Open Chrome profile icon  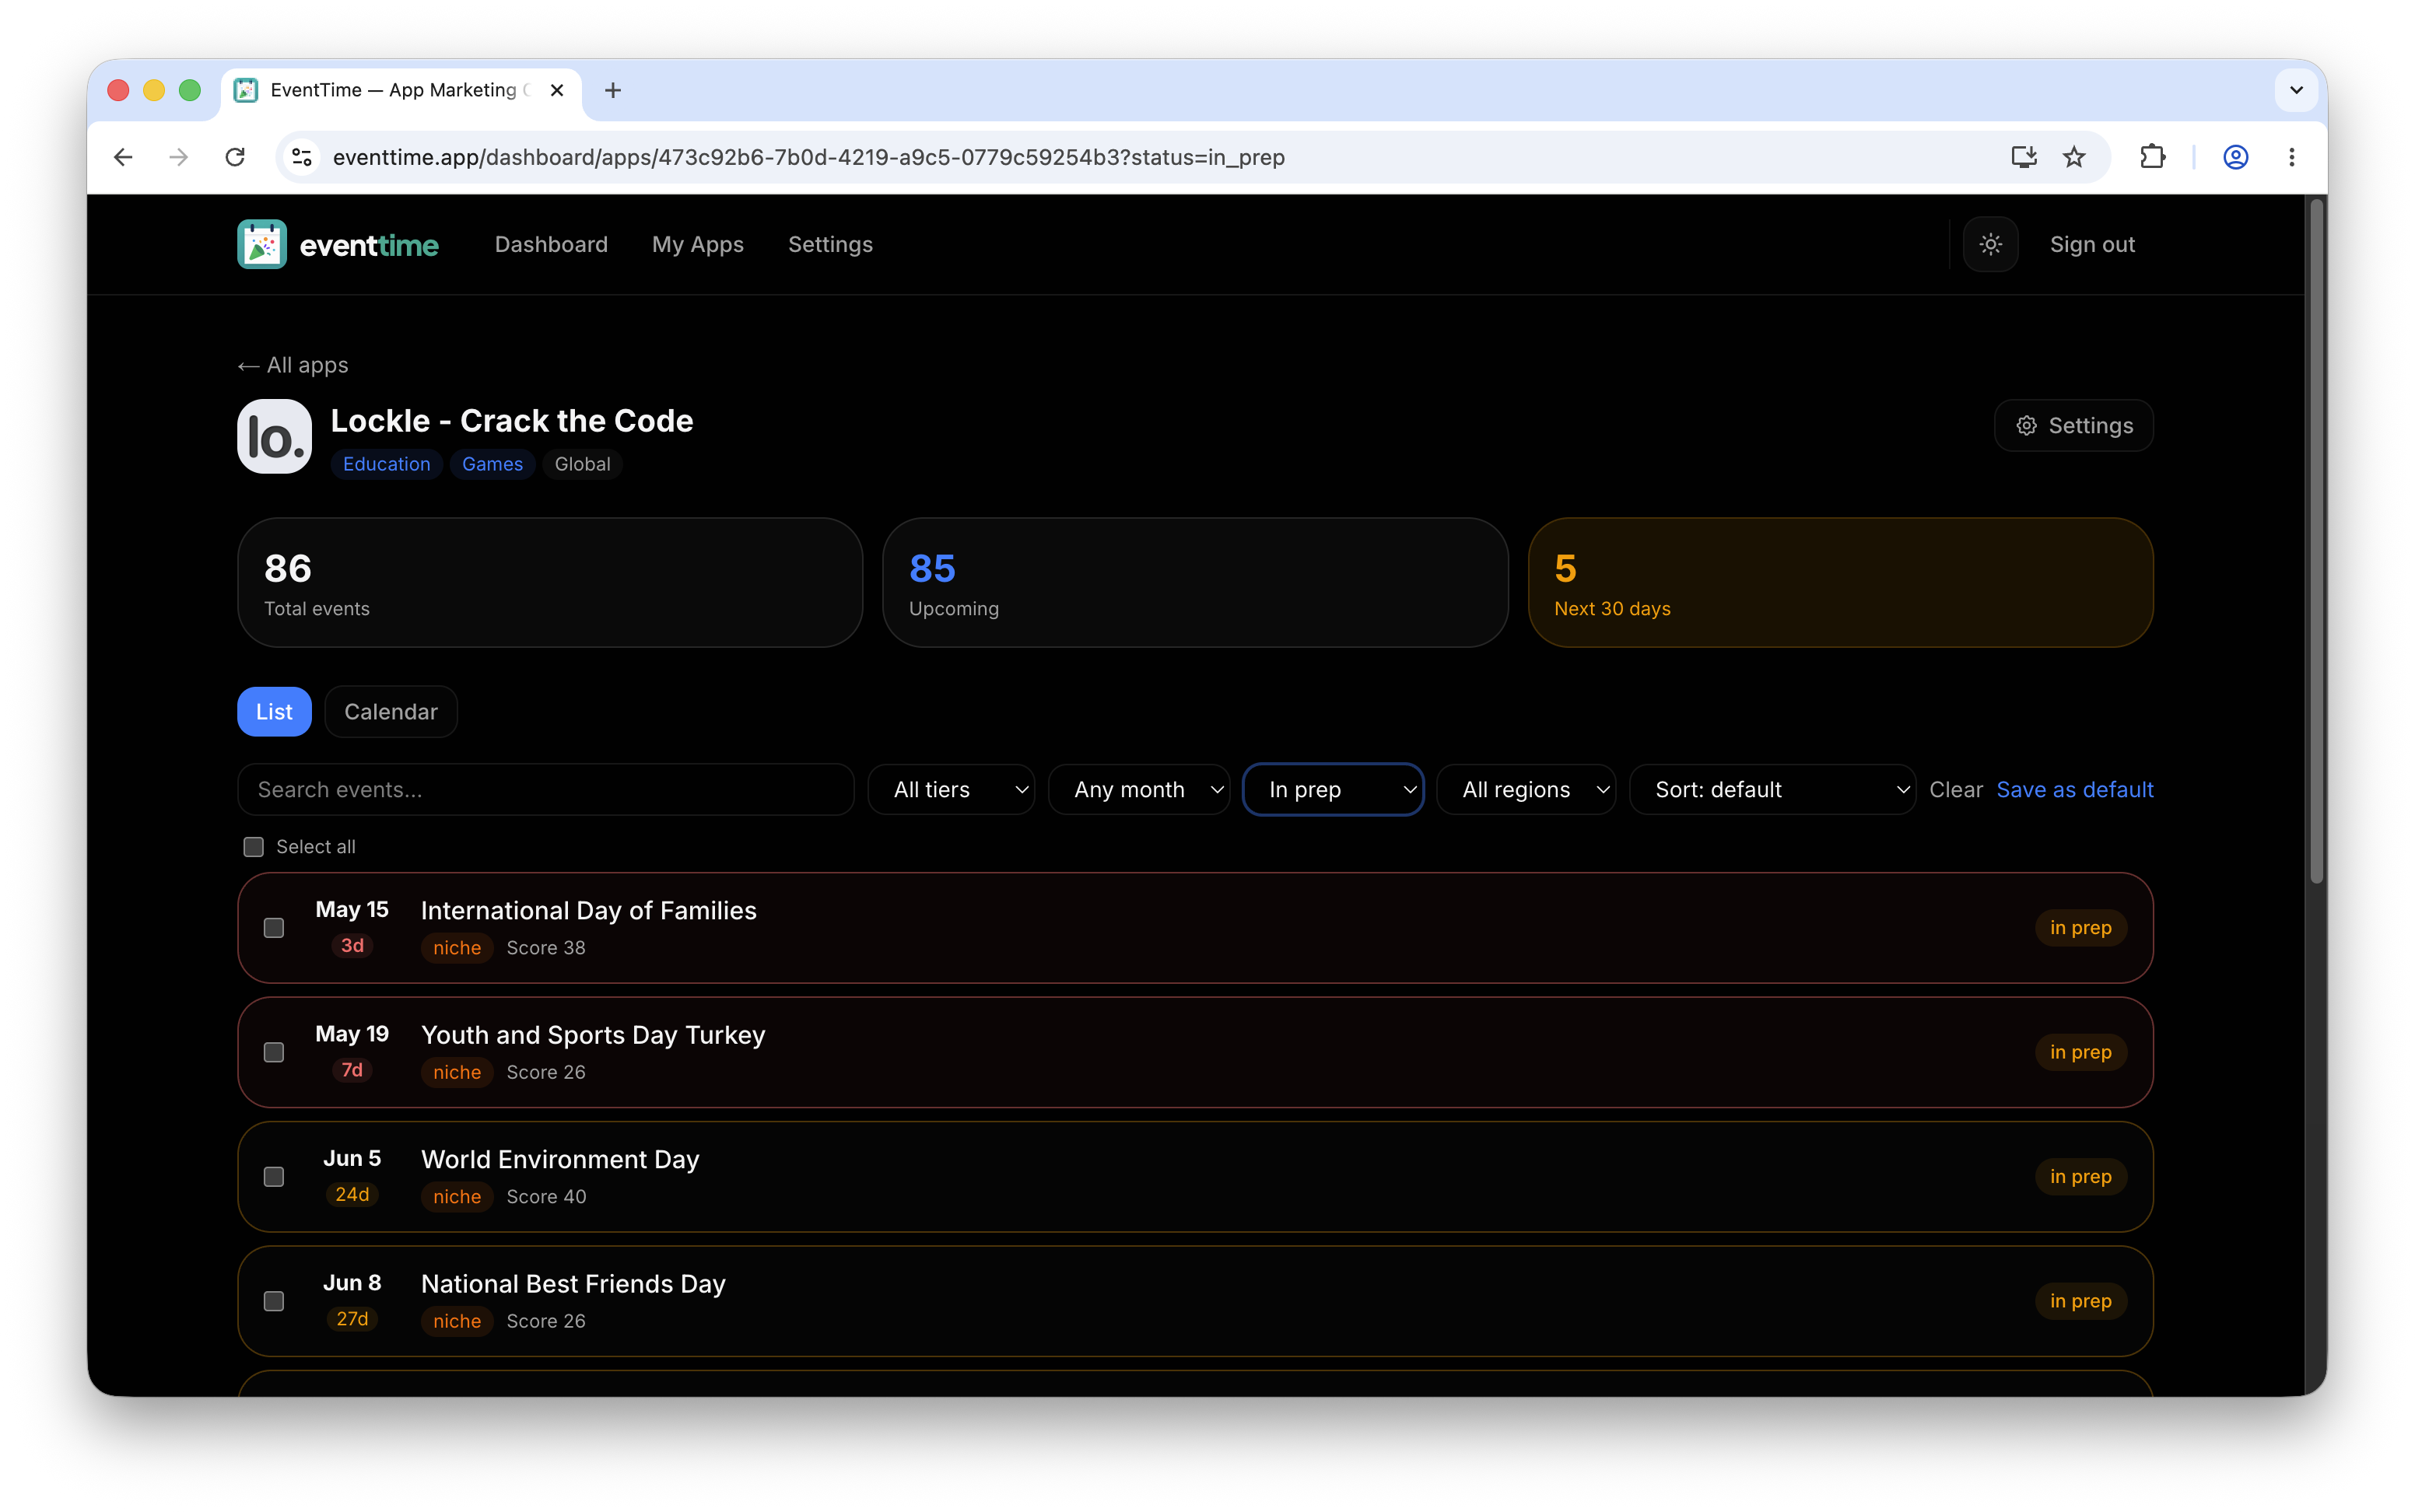click(2236, 157)
